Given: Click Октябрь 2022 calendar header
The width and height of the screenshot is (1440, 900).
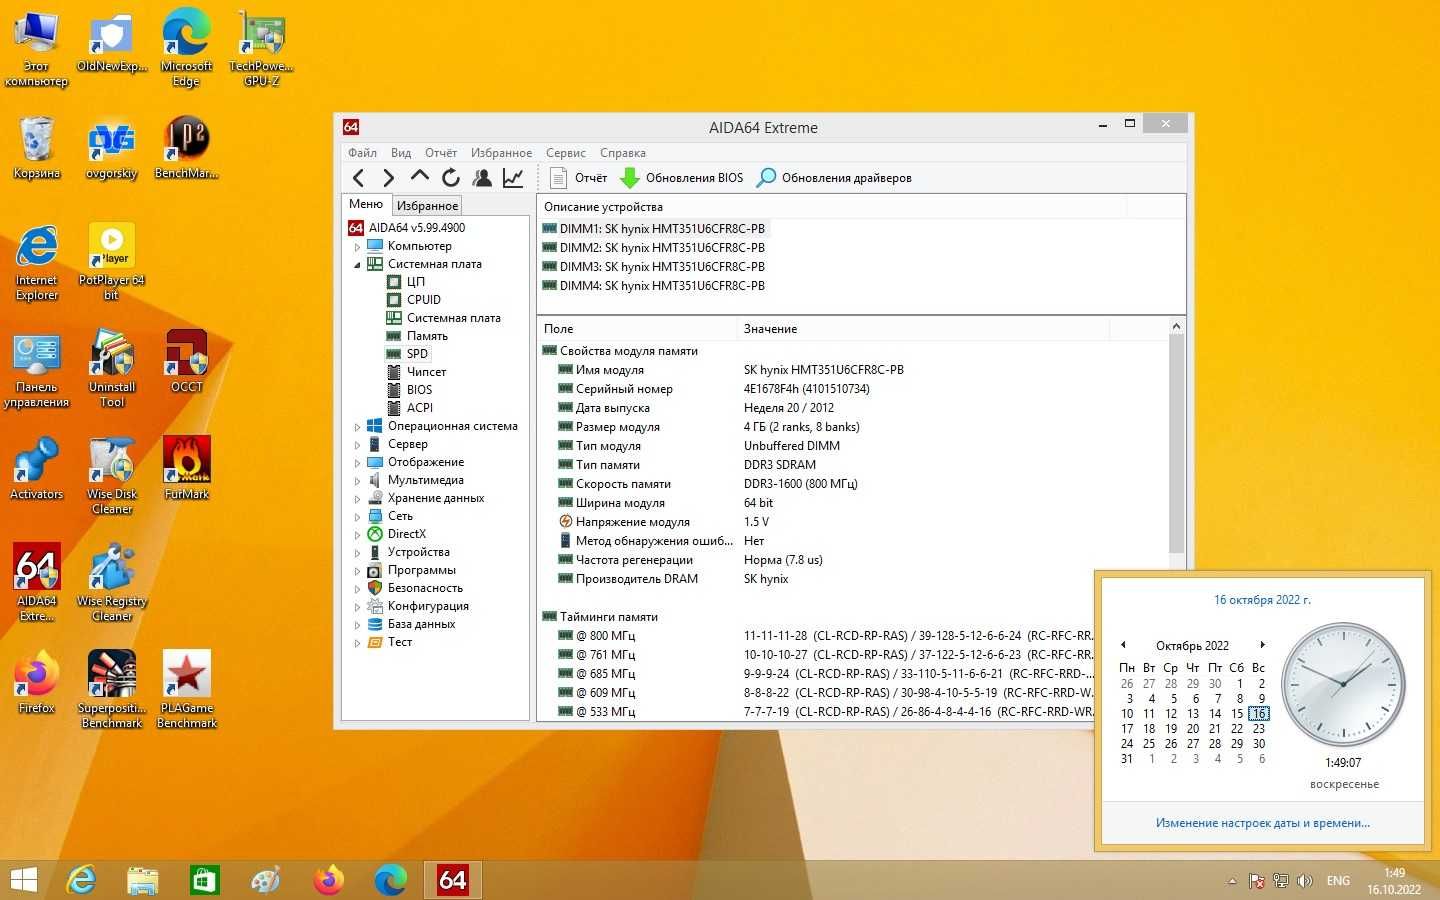Looking at the screenshot, I should click(1192, 646).
